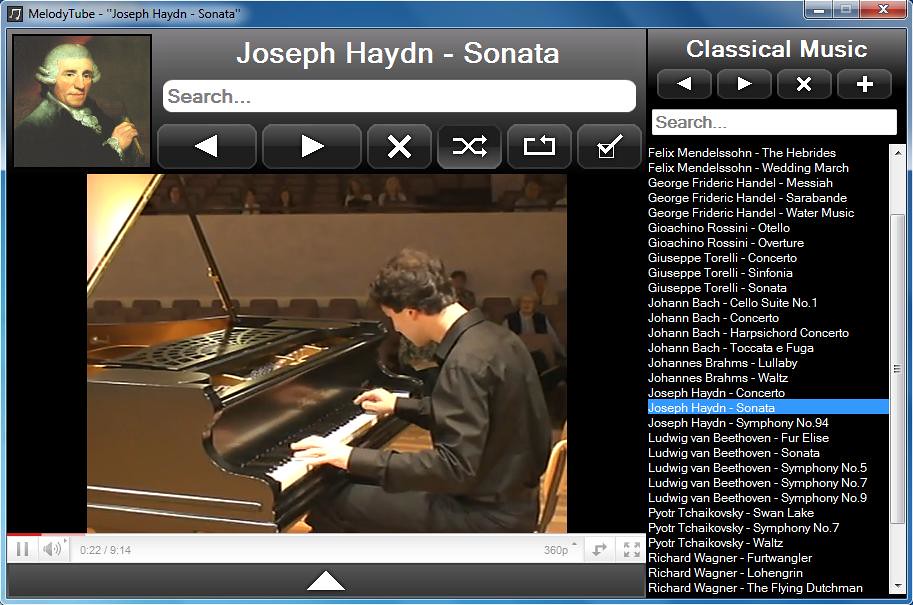Image resolution: width=913 pixels, height=605 pixels.
Task: Select Giuseppe Torelli - Sinfonia
Action: (768, 273)
